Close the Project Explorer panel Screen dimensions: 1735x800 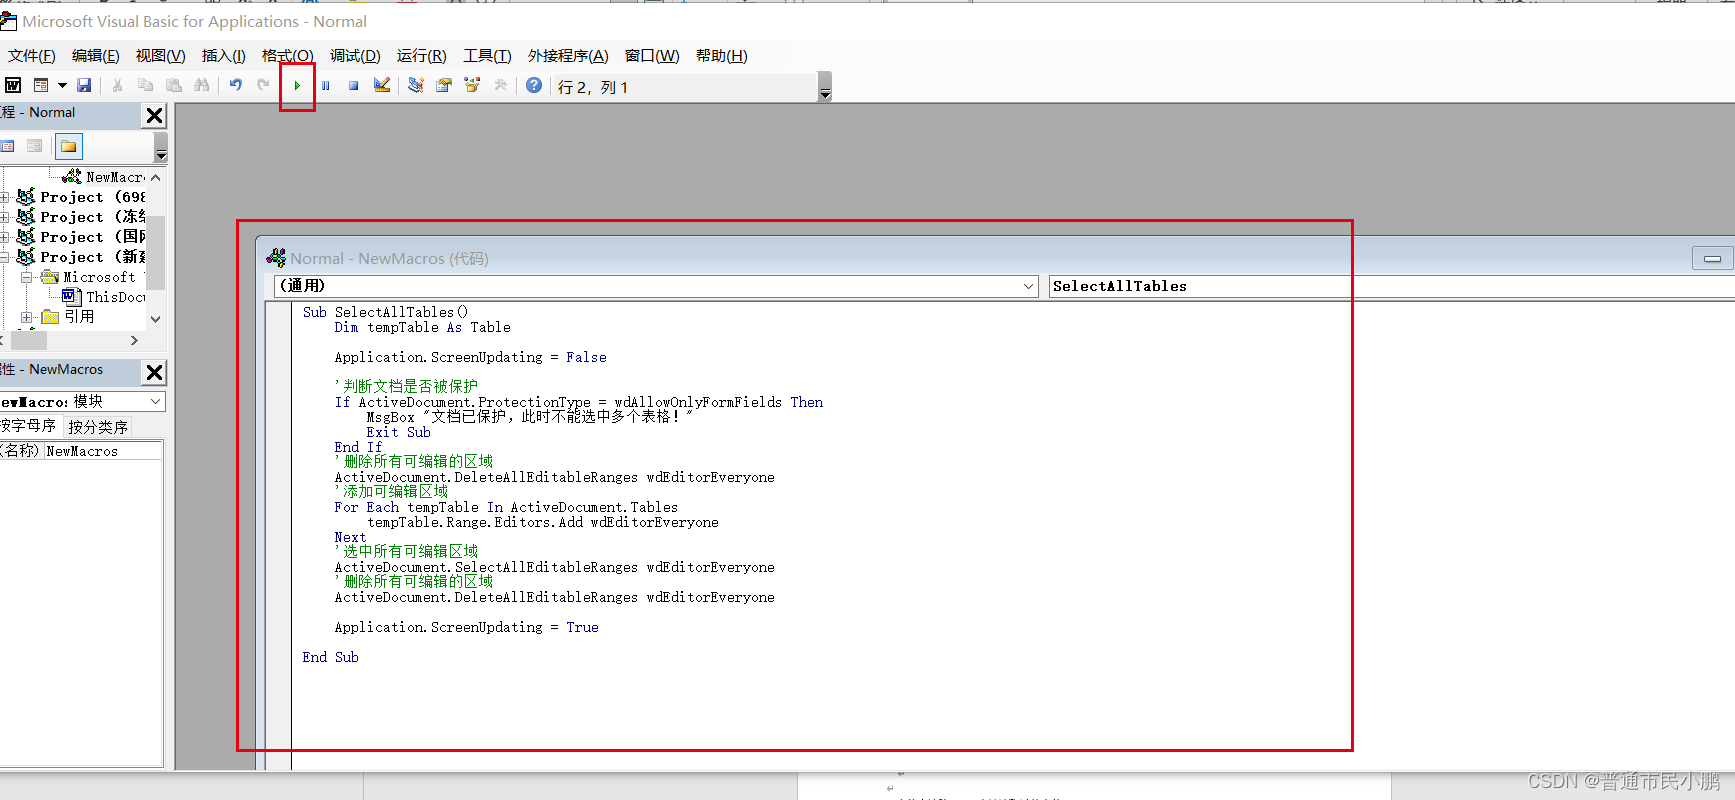(155, 115)
